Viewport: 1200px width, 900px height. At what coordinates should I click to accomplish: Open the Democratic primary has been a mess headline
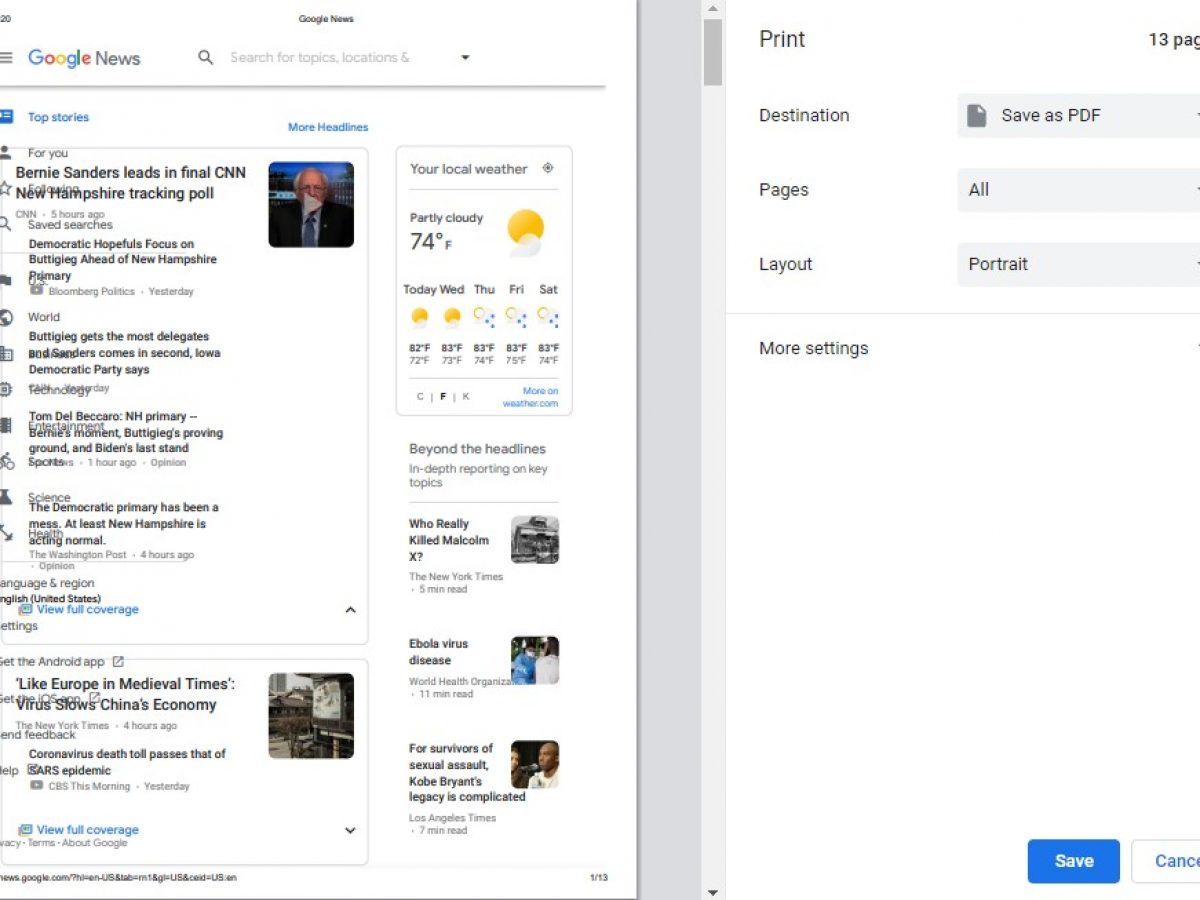[124, 524]
